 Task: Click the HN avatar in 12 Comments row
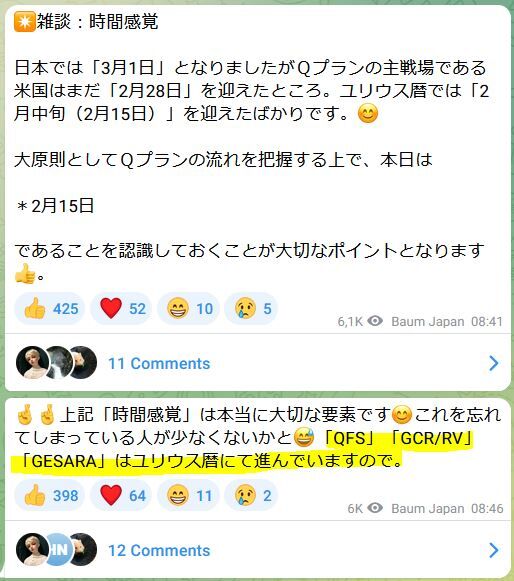click(x=59, y=550)
